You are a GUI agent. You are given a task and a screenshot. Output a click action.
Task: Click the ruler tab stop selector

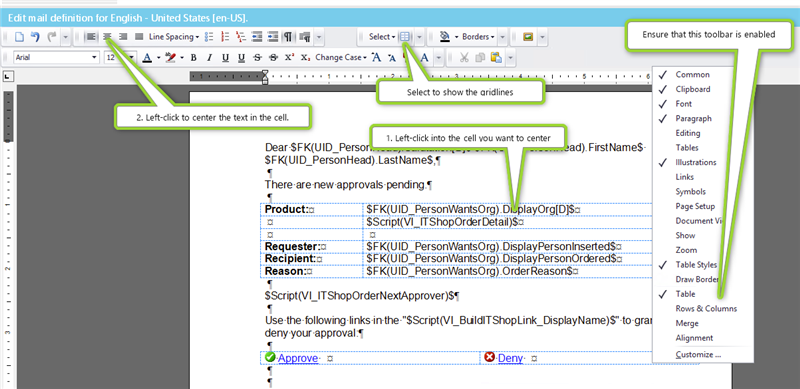(x=8, y=77)
